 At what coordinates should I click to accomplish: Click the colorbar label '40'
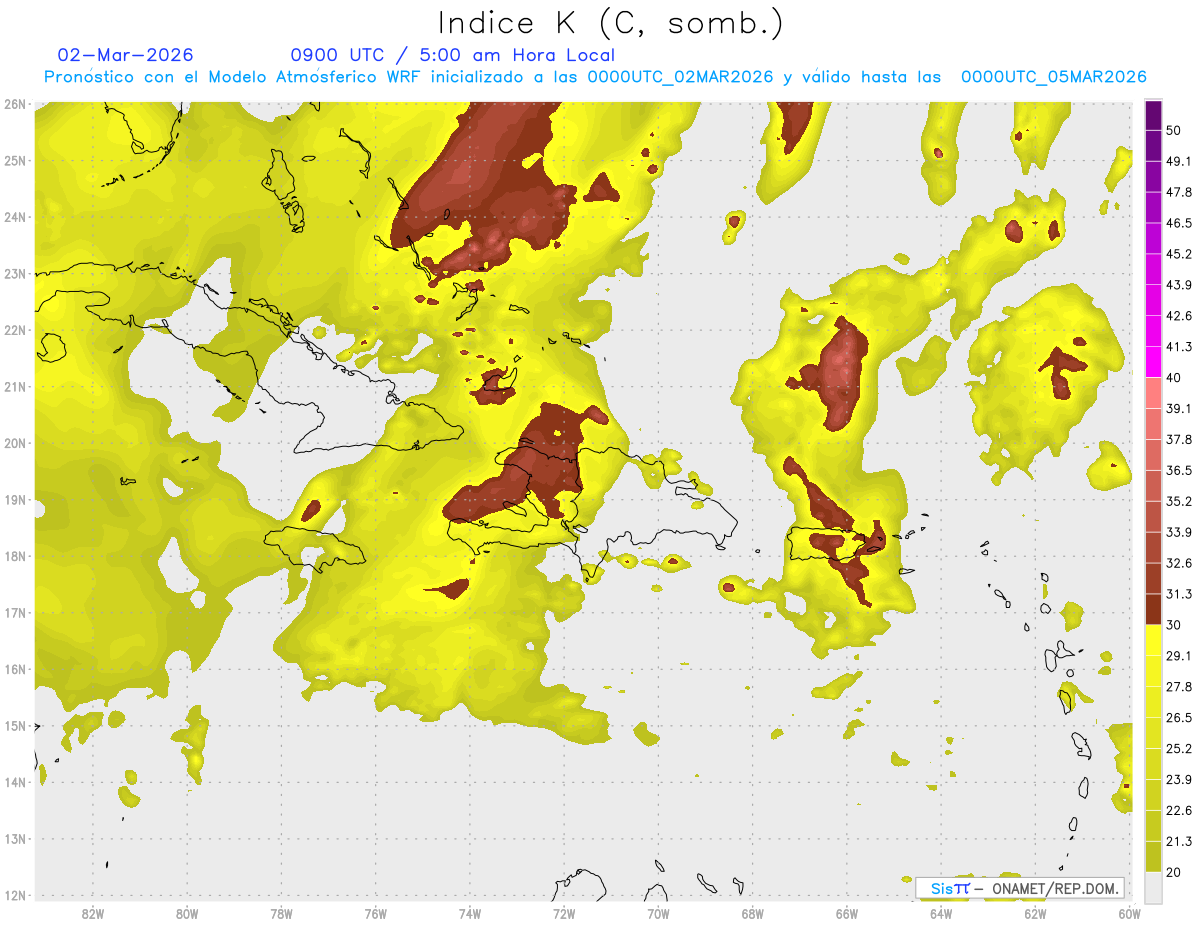(1174, 378)
